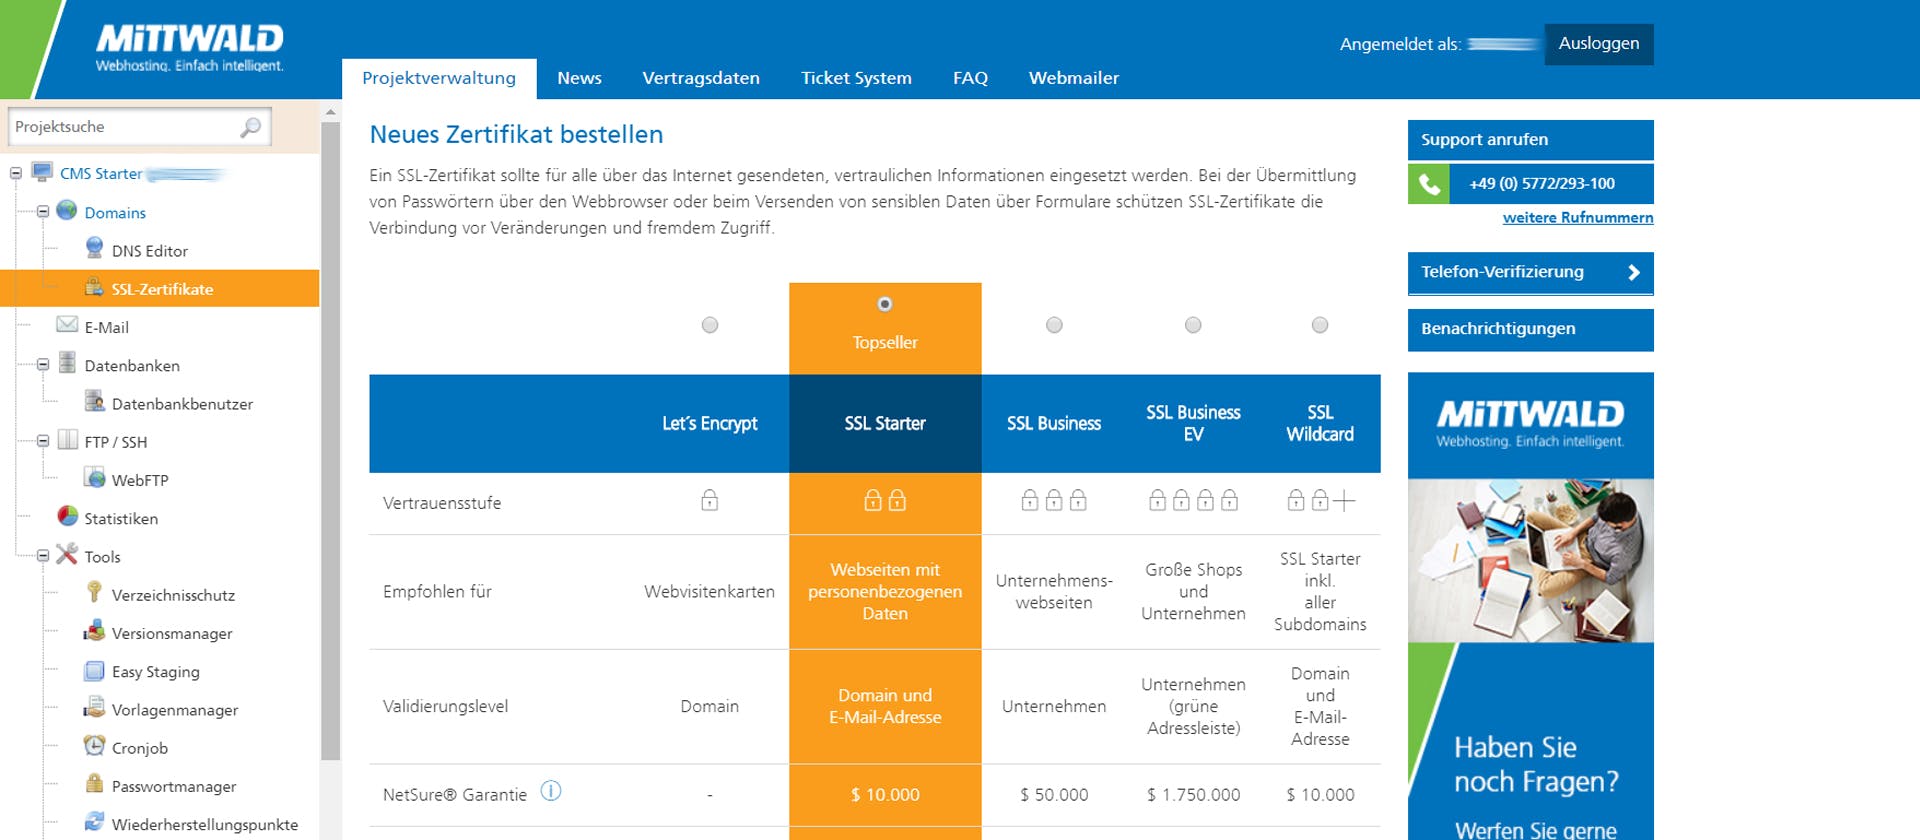This screenshot has height=840, width=1920.
Task: Click the Tools wrench icon
Action: click(x=67, y=554)
